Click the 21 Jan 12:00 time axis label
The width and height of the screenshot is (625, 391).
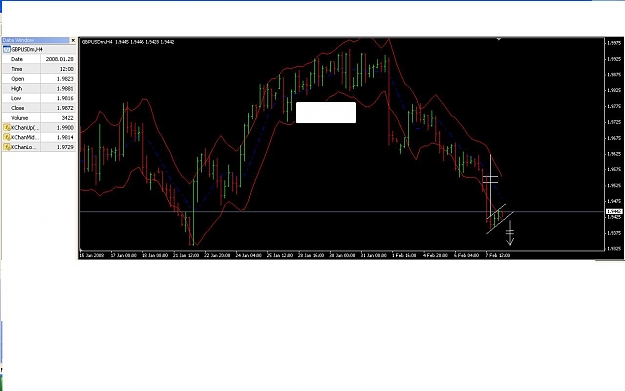[x=186, y=255]
